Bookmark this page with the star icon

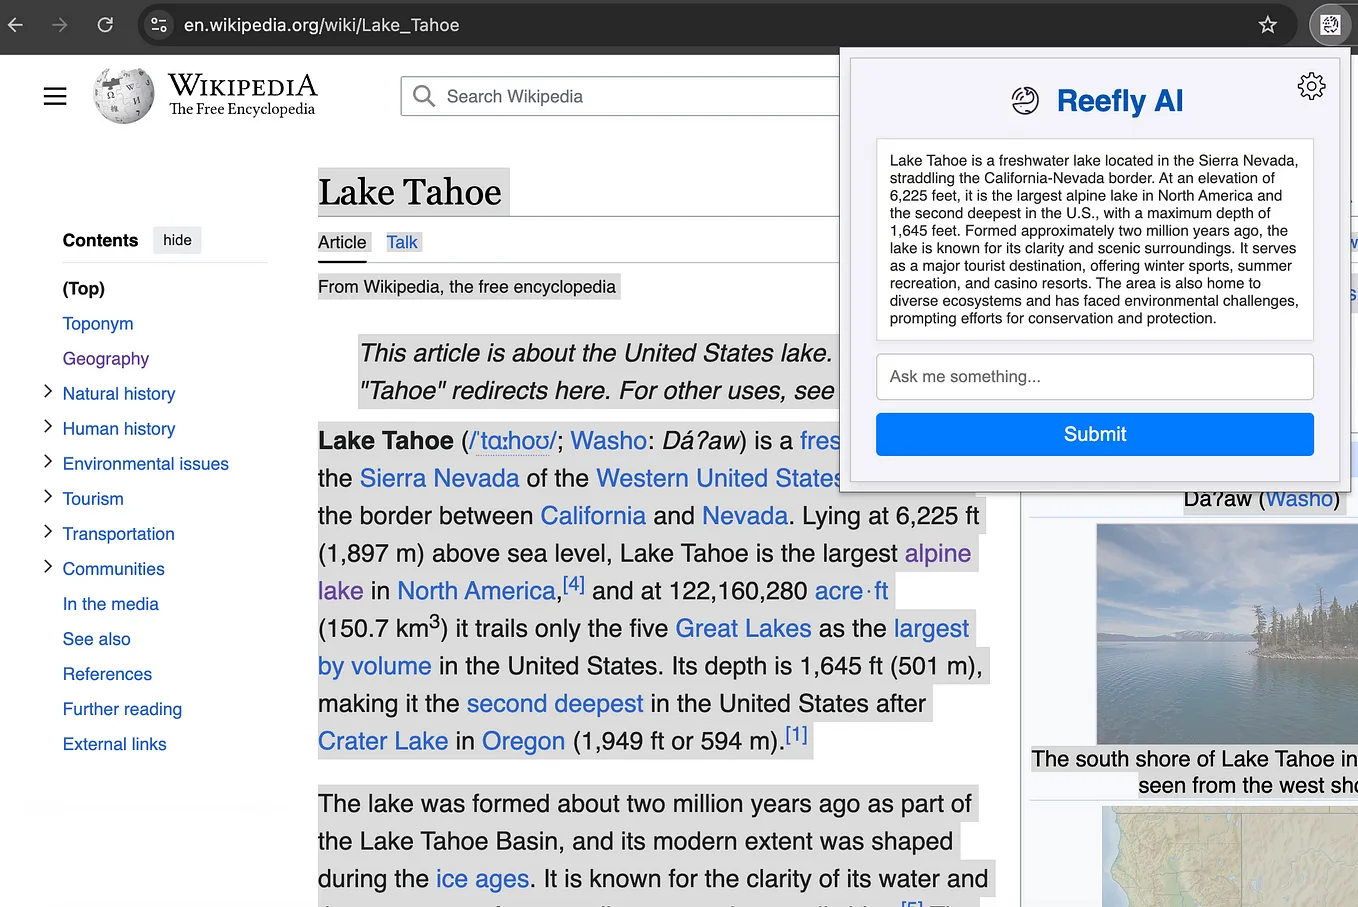(x=1268, y=25)
